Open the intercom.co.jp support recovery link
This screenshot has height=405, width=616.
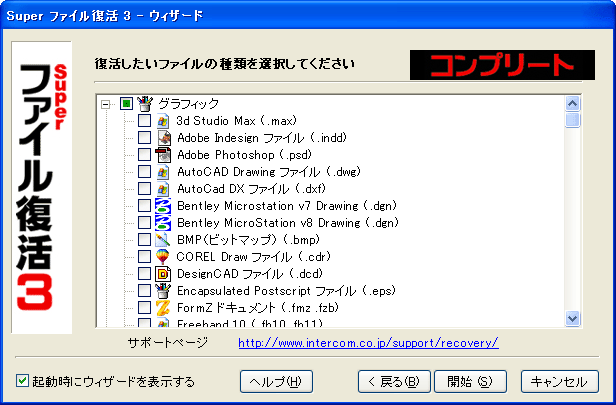[x=368, y=343]
